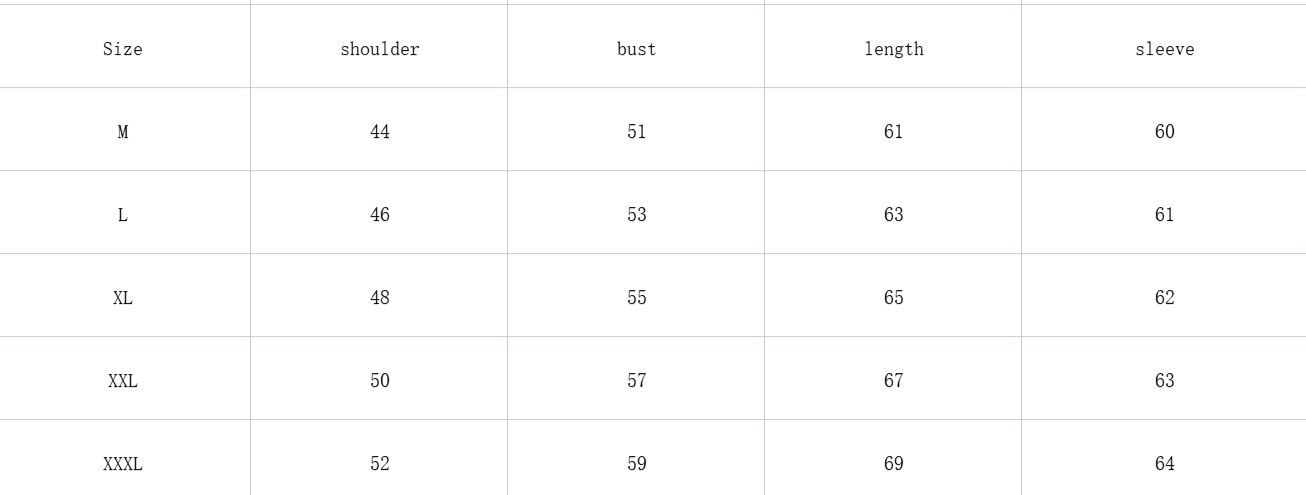This screenshot has width=1306, height=495.
Task: Click shoulder value 48 for XL
Action: click(380, 298)
